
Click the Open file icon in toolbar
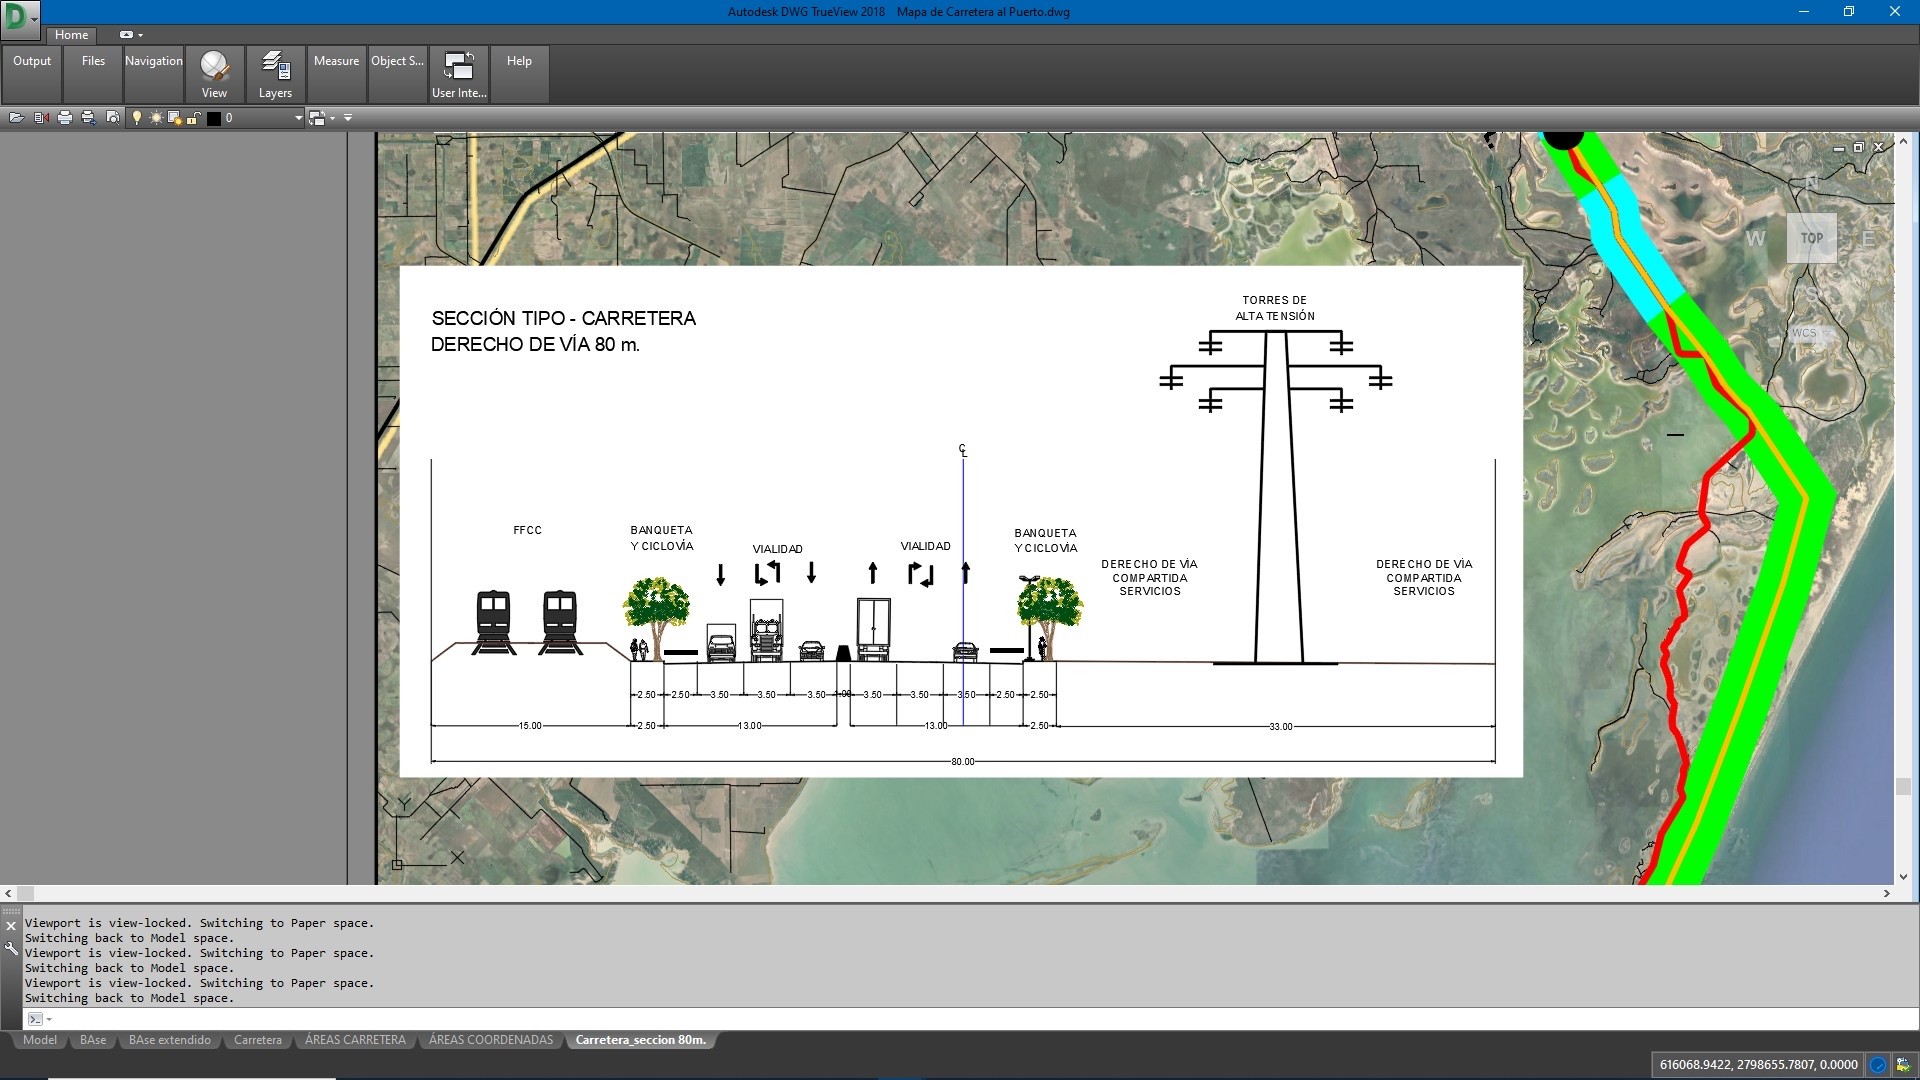[16, 118]
